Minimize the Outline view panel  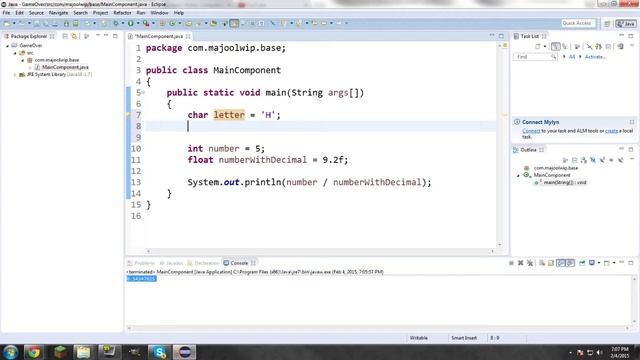pos(621,149)
